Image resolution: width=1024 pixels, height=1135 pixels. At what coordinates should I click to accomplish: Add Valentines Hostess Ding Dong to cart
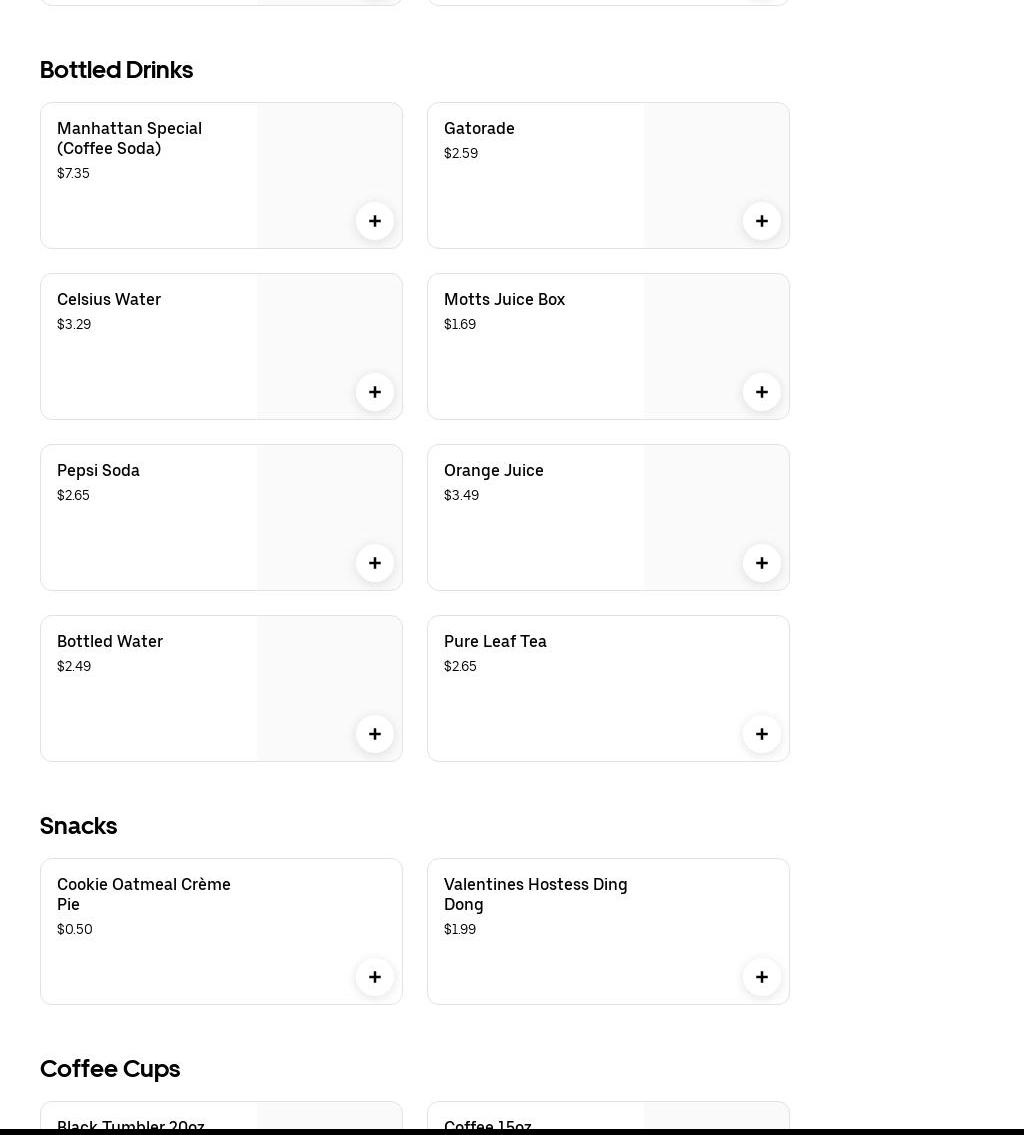pyautogui.click(x=762, y=977)
